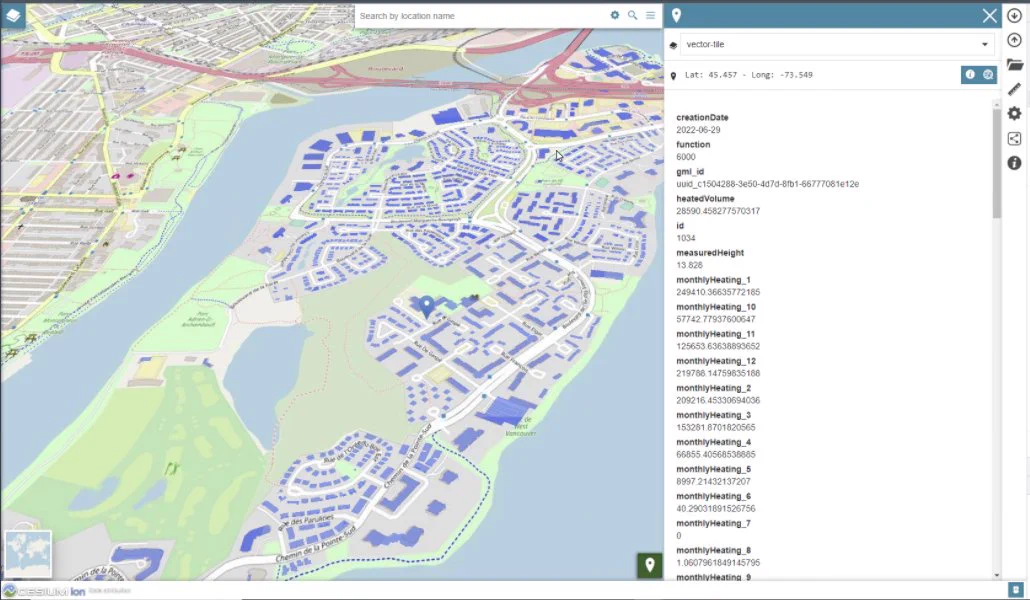Image resolution: width=1030 pixels, height=600 pixels.
Task: Open the vector-tile layer dropdown
Action: coord(837,45)
